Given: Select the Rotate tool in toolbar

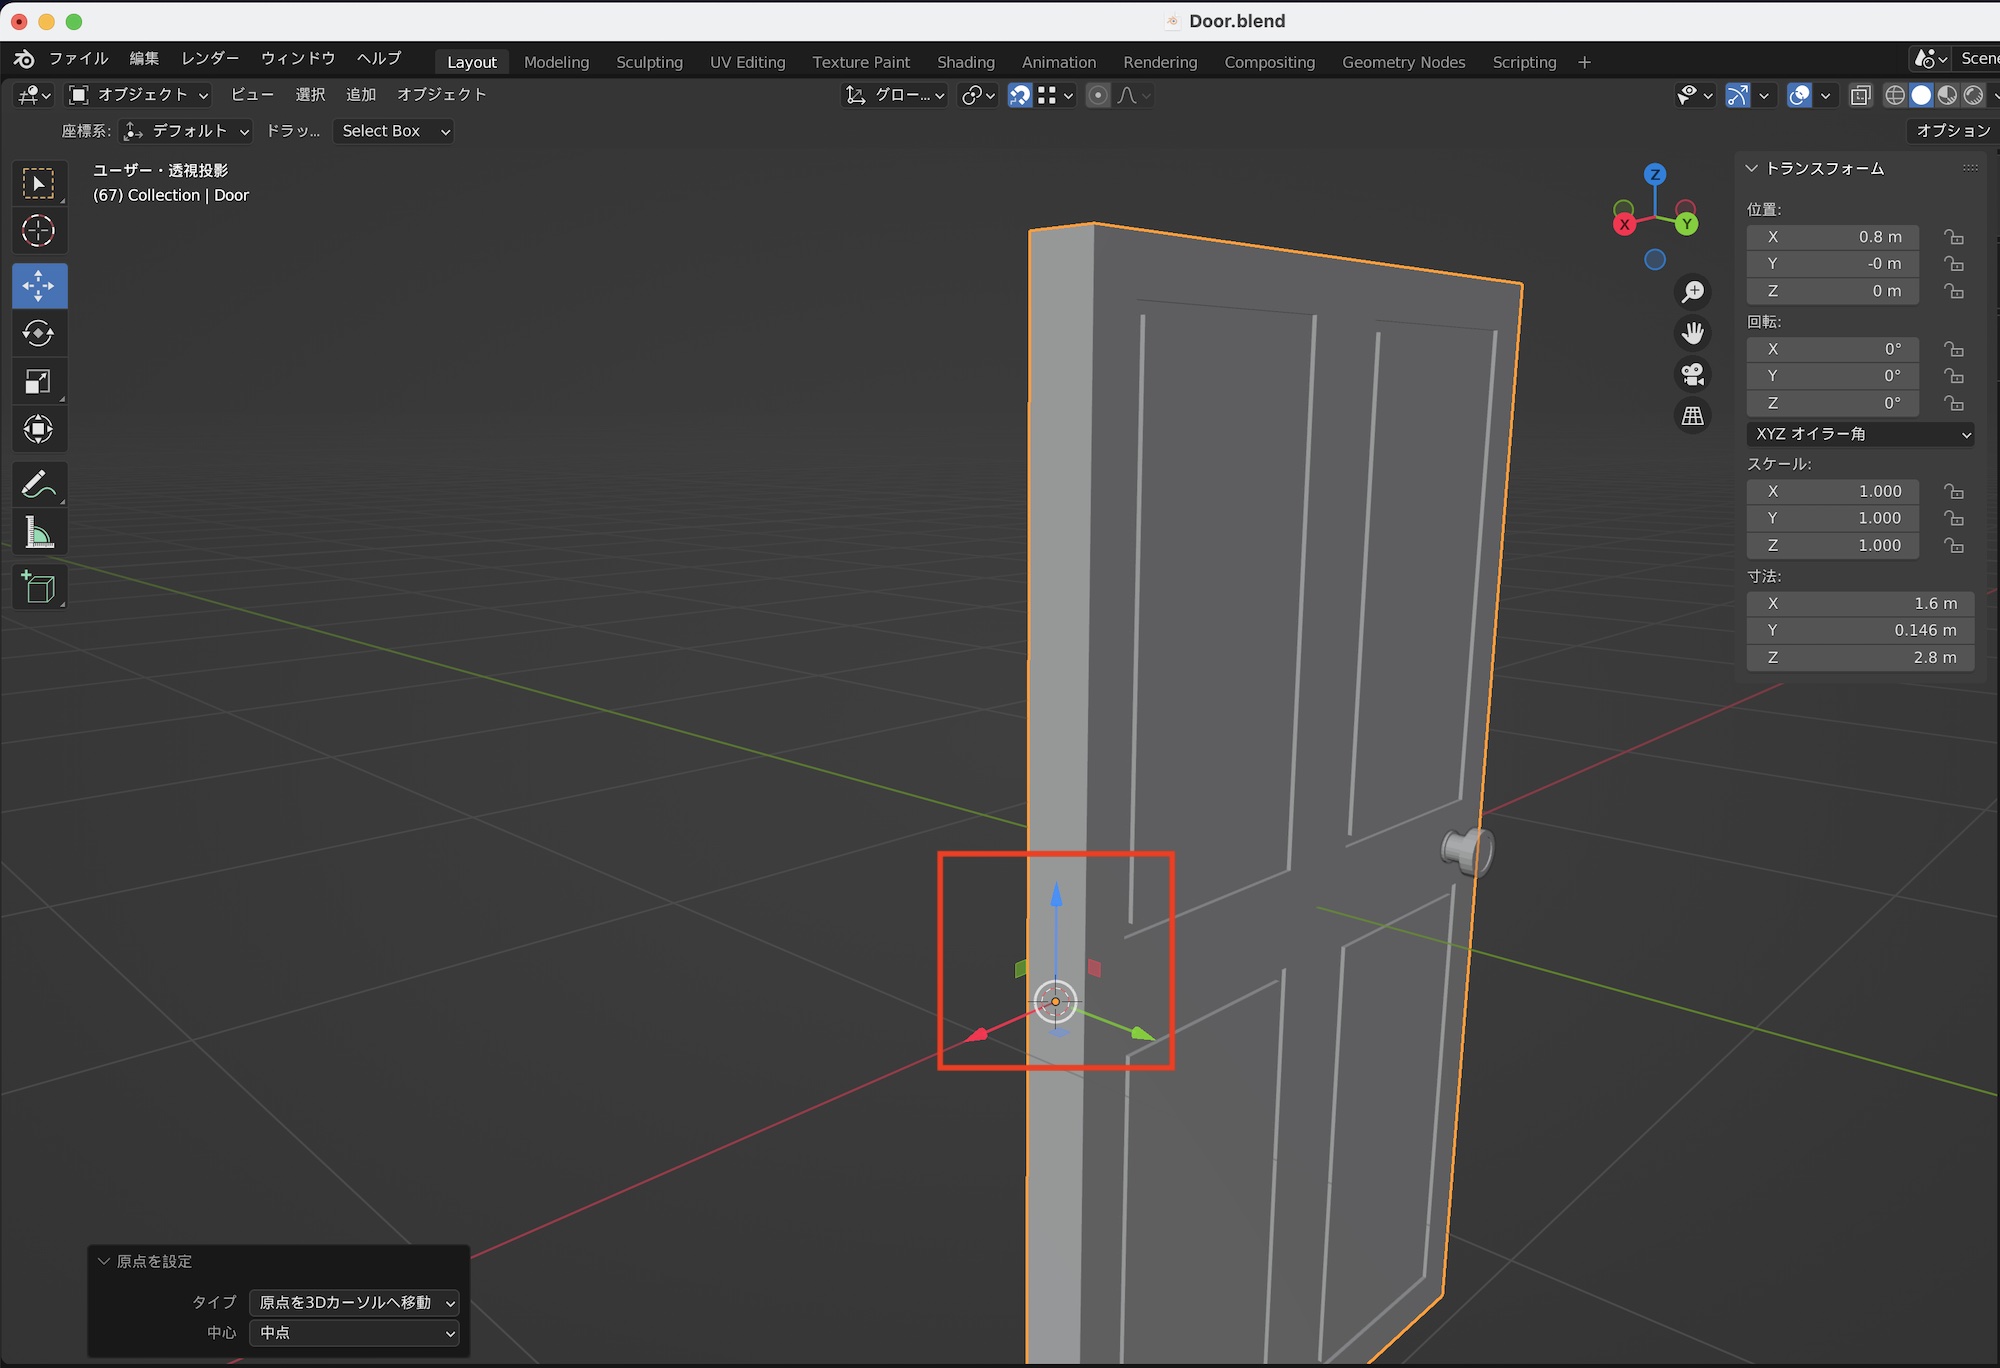Looking at the screenshot, I should (x=38, y=333).
